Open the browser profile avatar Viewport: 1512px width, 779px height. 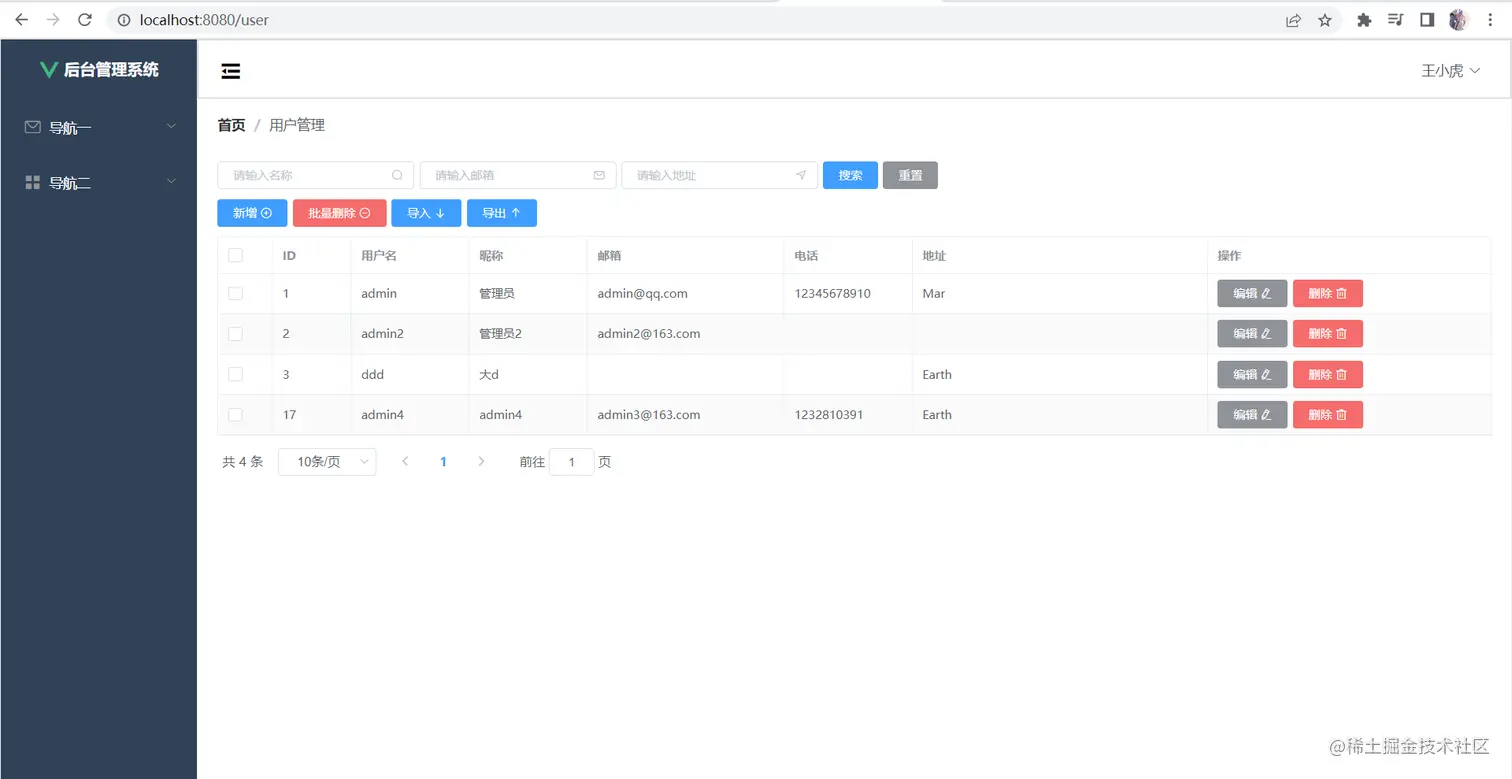[x=1458, y=20]
